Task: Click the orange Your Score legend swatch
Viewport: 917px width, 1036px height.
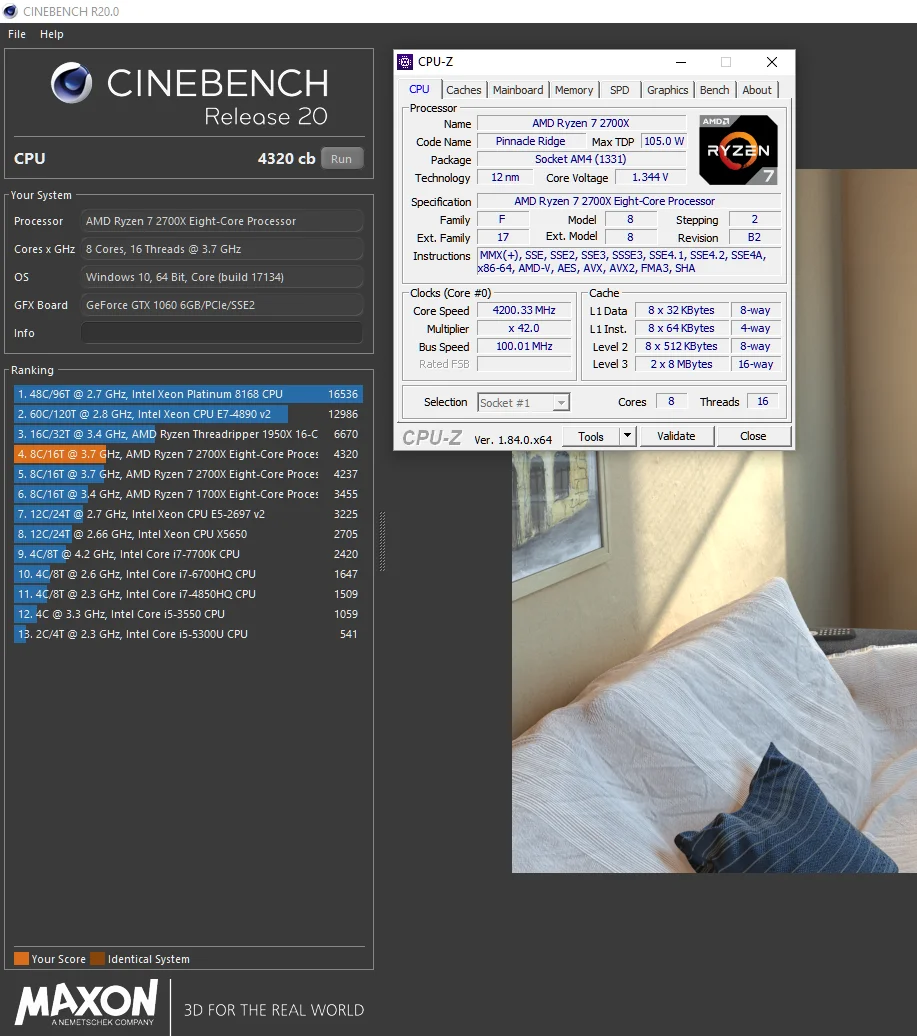Action: pos(21,959)
